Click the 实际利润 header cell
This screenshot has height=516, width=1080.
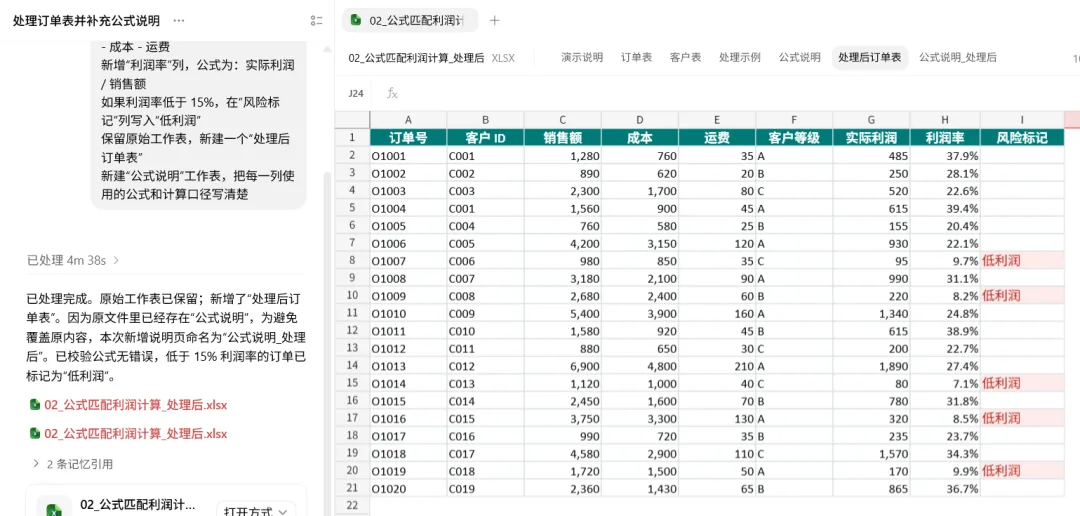871,138
